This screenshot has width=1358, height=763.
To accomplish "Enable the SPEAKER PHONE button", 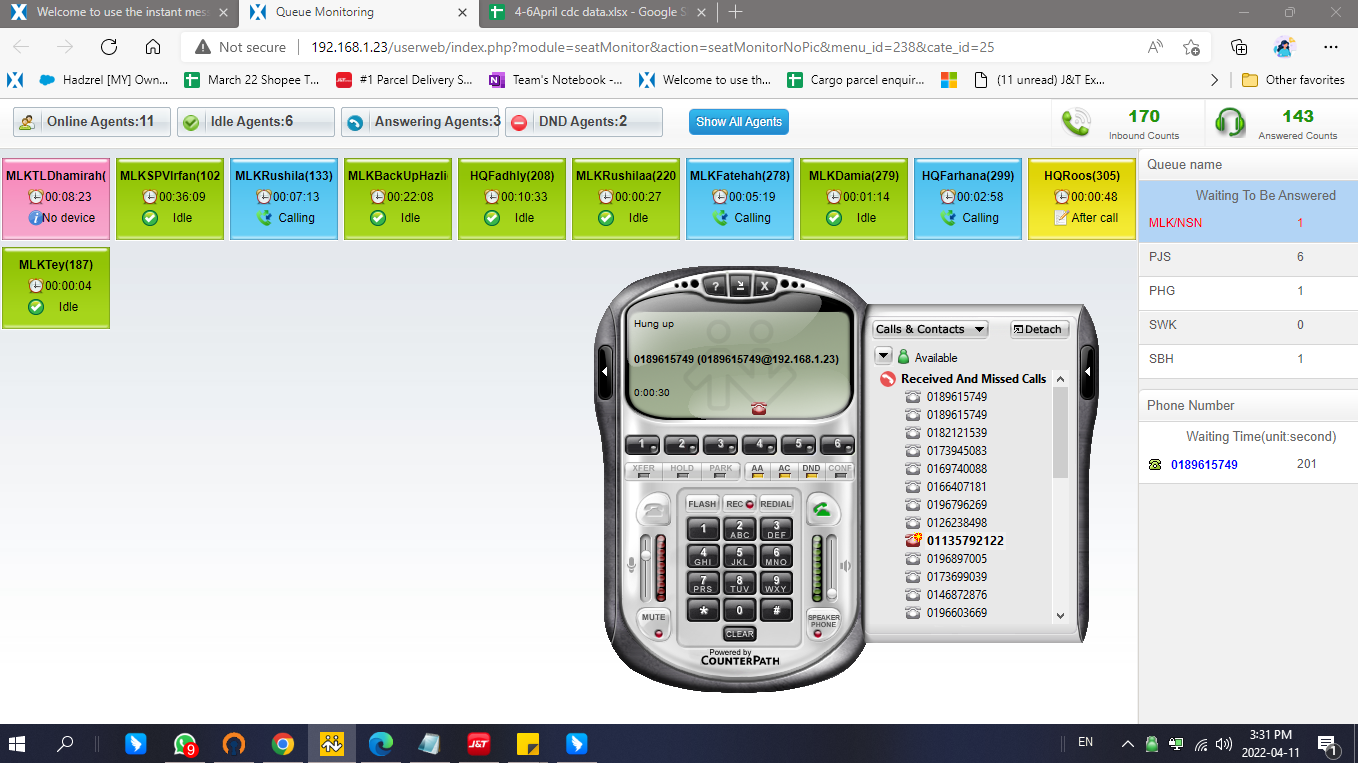I will (823, 623).
